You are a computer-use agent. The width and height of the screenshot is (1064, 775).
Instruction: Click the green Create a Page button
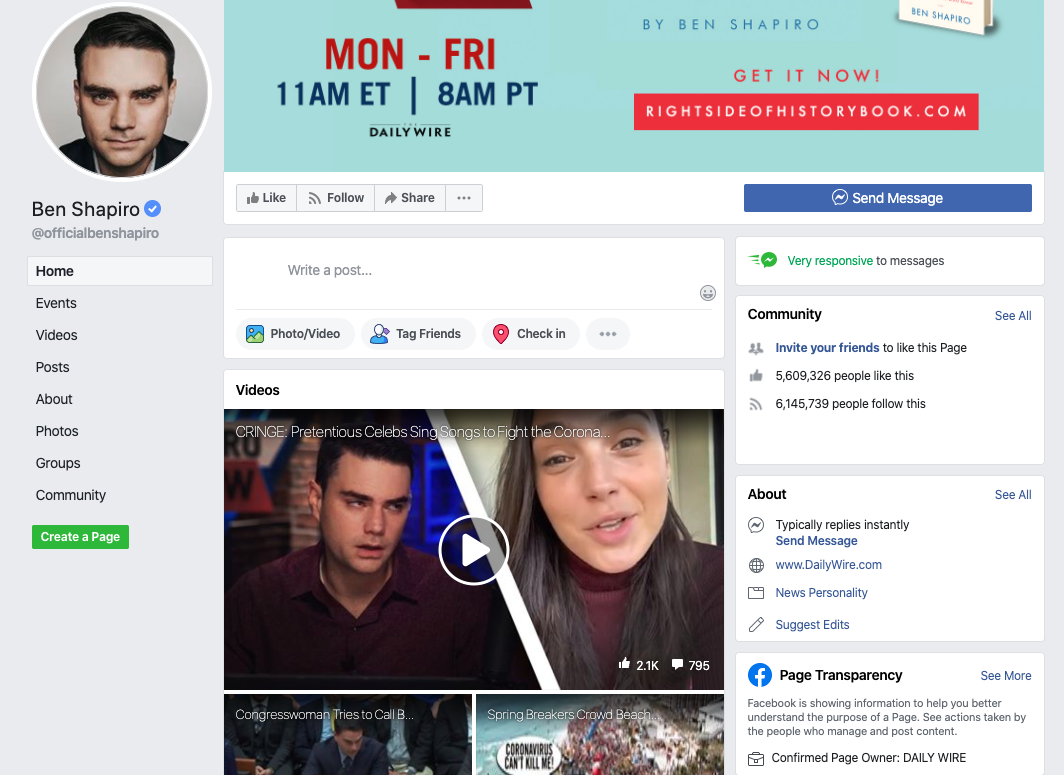80,537
